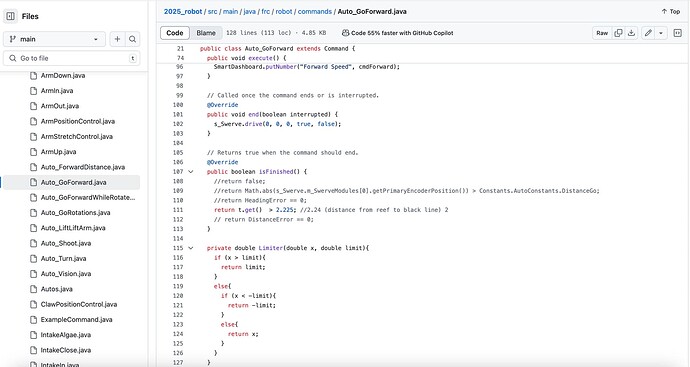Download raw file icon
The height and width of the screenshot is (367, 690).
click(631, 33)
